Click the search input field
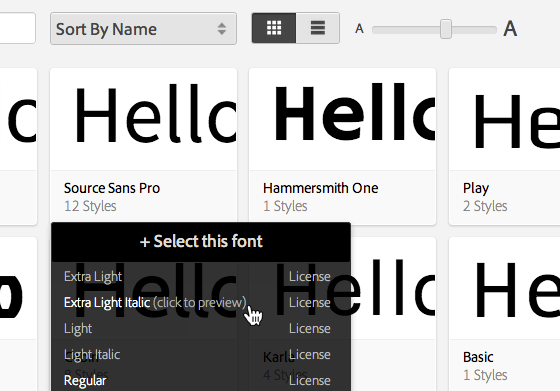 [x=17, y=28]
